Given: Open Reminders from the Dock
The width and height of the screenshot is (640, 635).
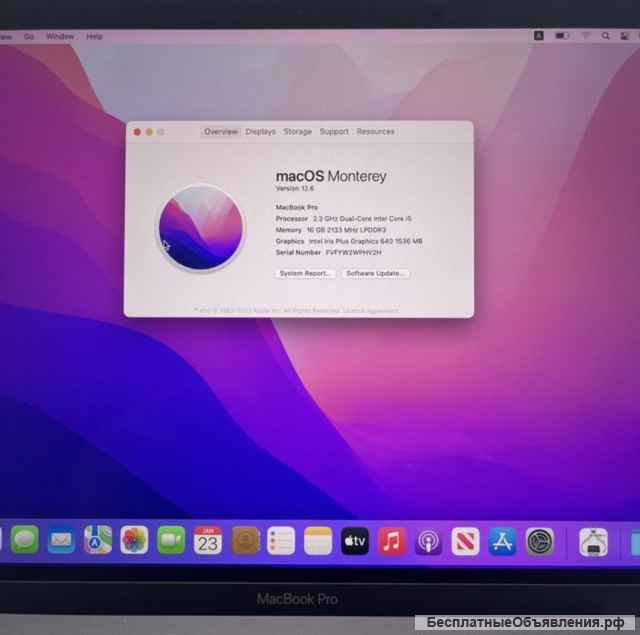Looking at the screenshot, I should click(281, 541).
